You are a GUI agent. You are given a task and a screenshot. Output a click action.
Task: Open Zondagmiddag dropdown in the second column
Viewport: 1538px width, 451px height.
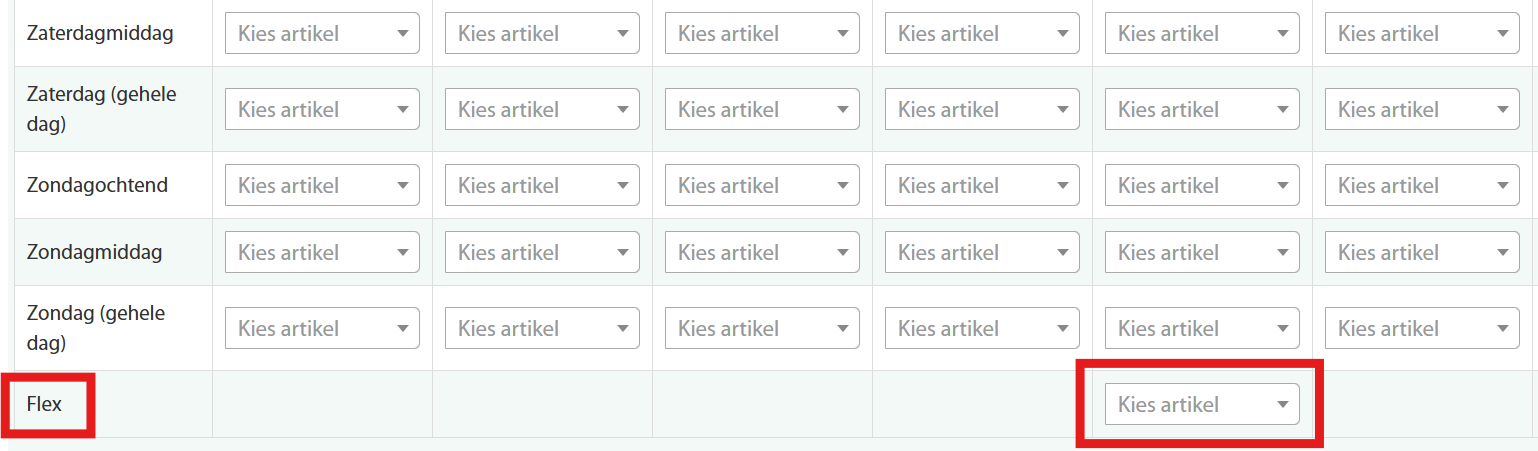(541, 252)
